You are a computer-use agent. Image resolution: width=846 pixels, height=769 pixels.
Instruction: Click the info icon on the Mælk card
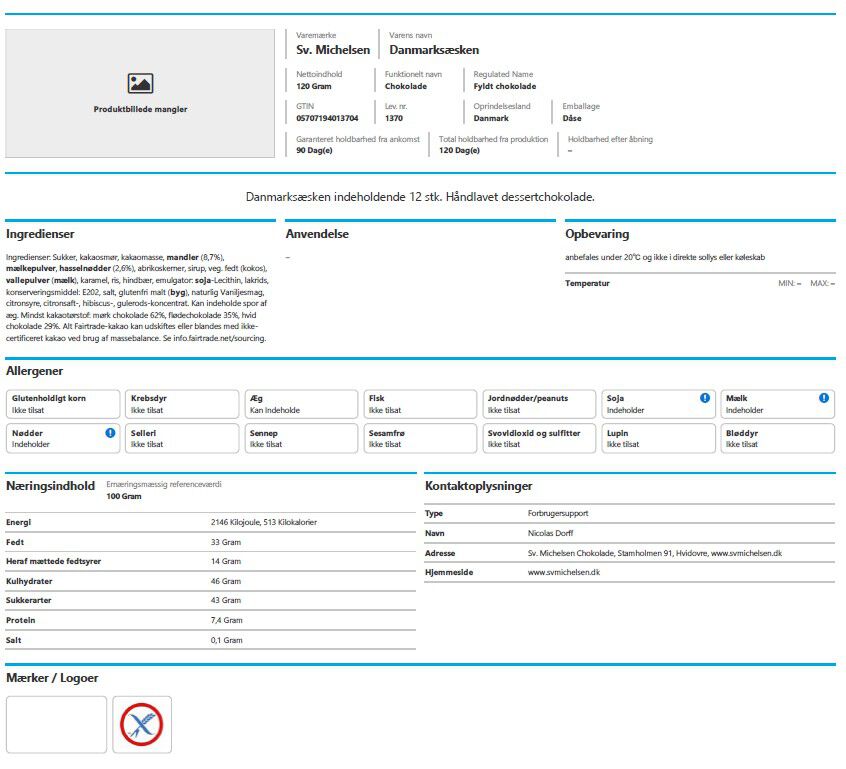click(x=823, y=398)
